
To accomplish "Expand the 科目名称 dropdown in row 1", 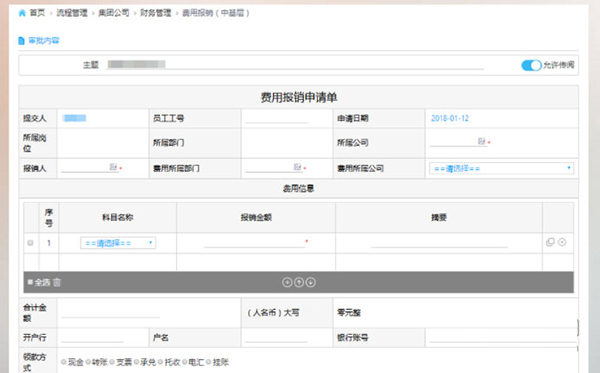I will coord(118,243).
